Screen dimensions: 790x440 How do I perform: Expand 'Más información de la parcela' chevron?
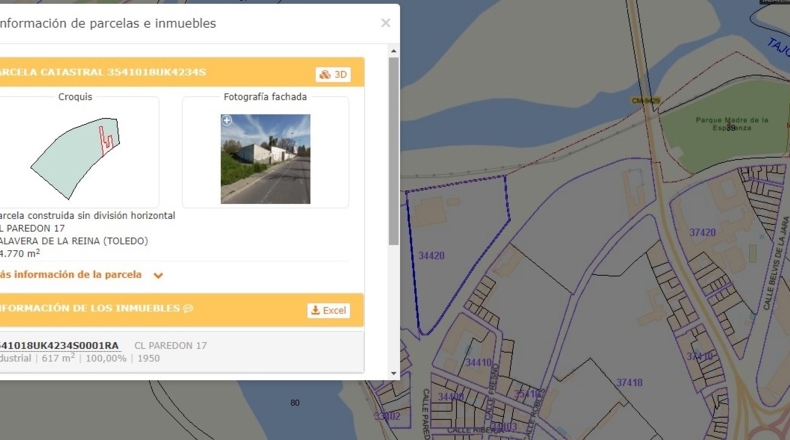[158, 275]
